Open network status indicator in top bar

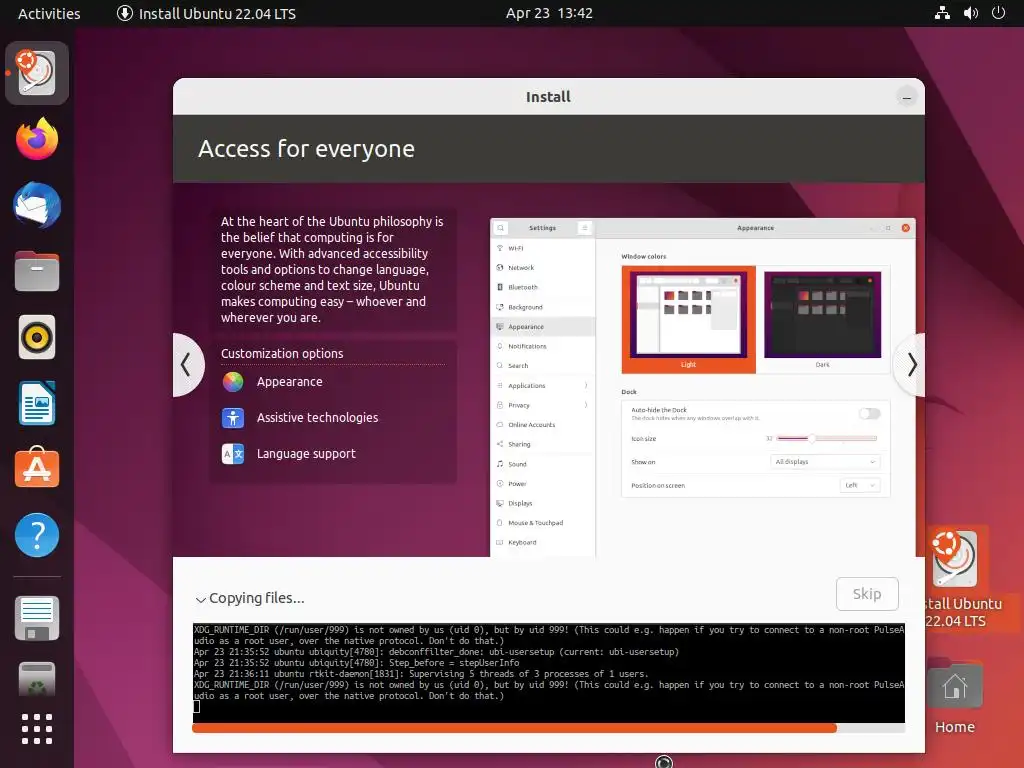coord(942,13)
